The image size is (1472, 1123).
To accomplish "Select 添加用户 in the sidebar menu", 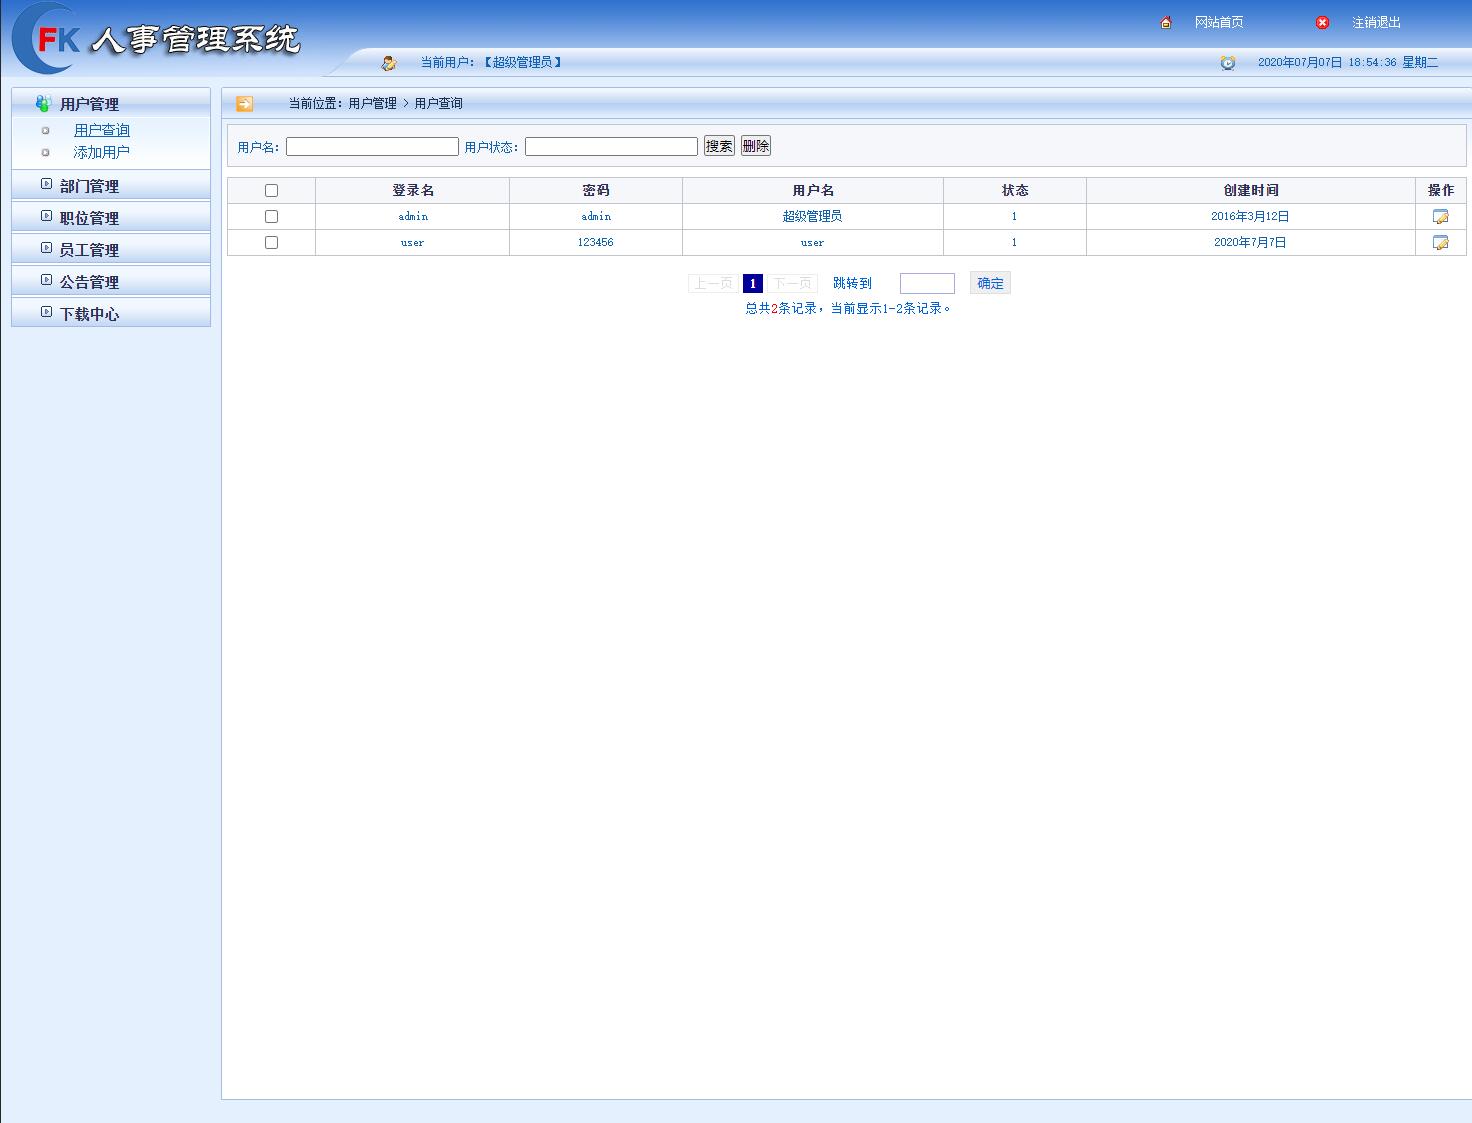I will coord(100,152).
